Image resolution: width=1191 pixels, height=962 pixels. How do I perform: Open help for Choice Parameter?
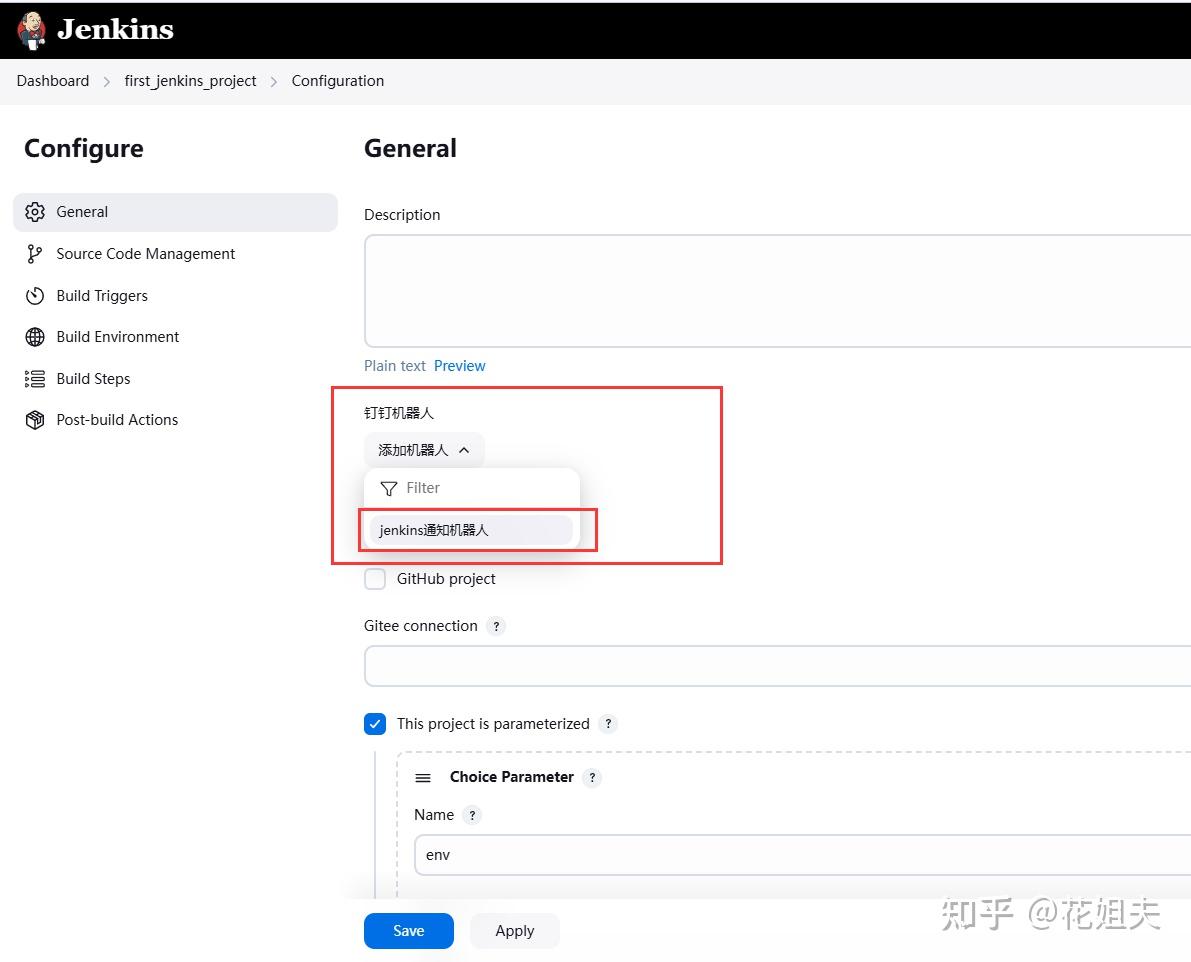tap(592, 777)
